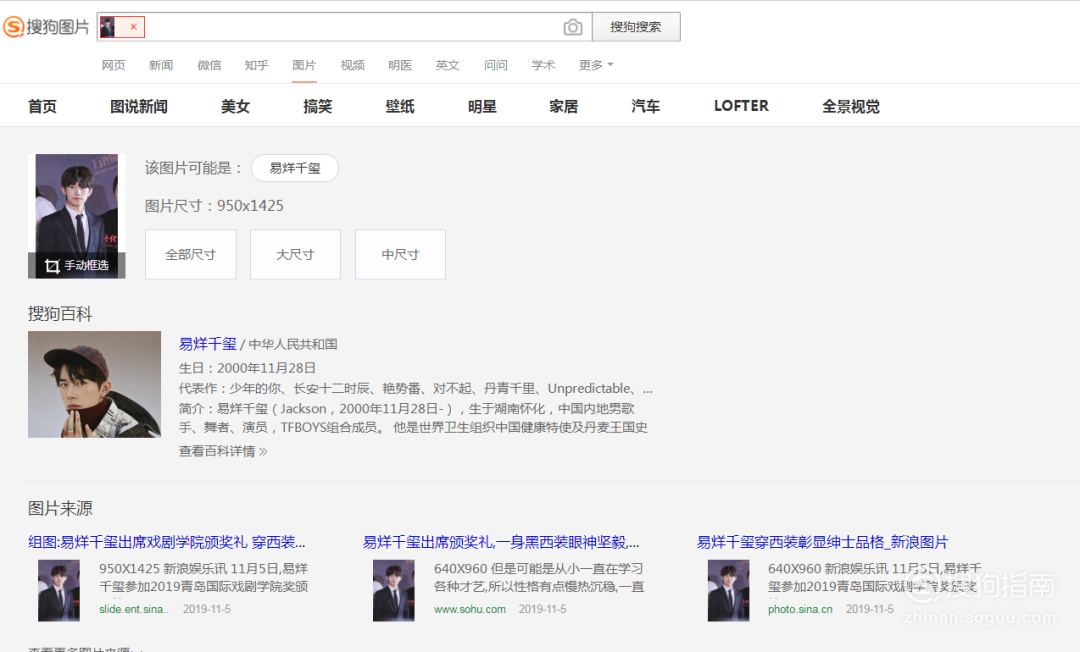The height and width of the screenshot is (652, 1080).
Task: Click the 图片尺寸:950x1425 text
Action: (x=214, y=206)
